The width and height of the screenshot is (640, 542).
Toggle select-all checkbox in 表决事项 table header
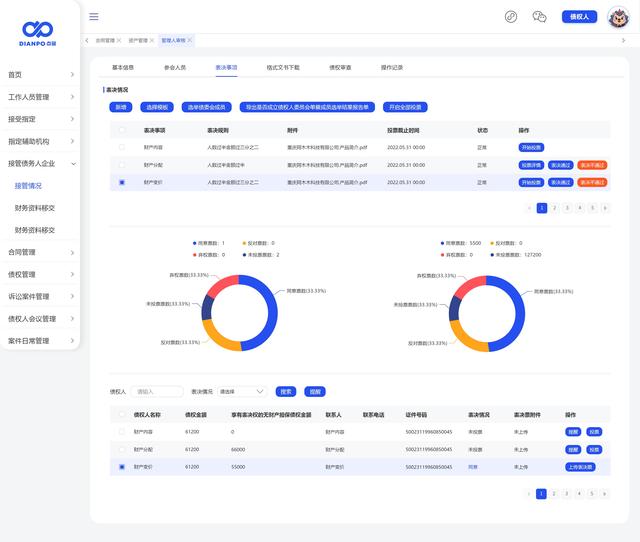pyautogui.click(x=122, y=130)
